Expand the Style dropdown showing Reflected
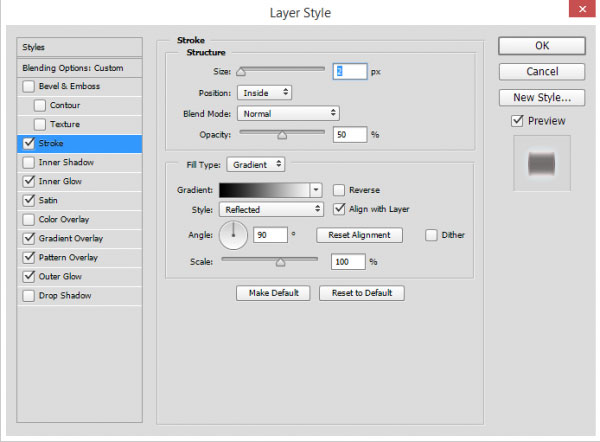This screenshot has height=442, width=600. [x=272, y=209]
